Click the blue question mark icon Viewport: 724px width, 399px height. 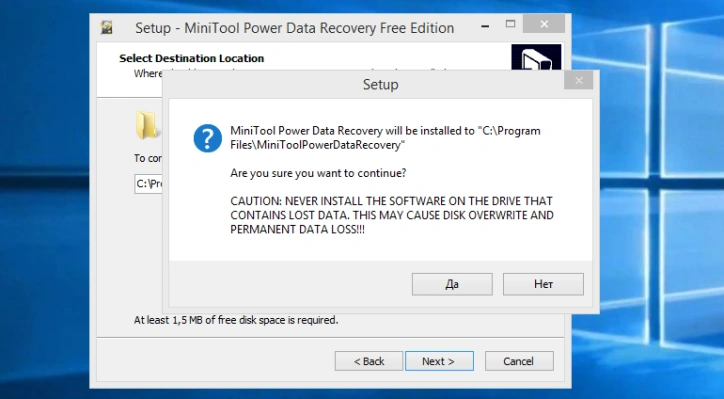pos(207,138)
